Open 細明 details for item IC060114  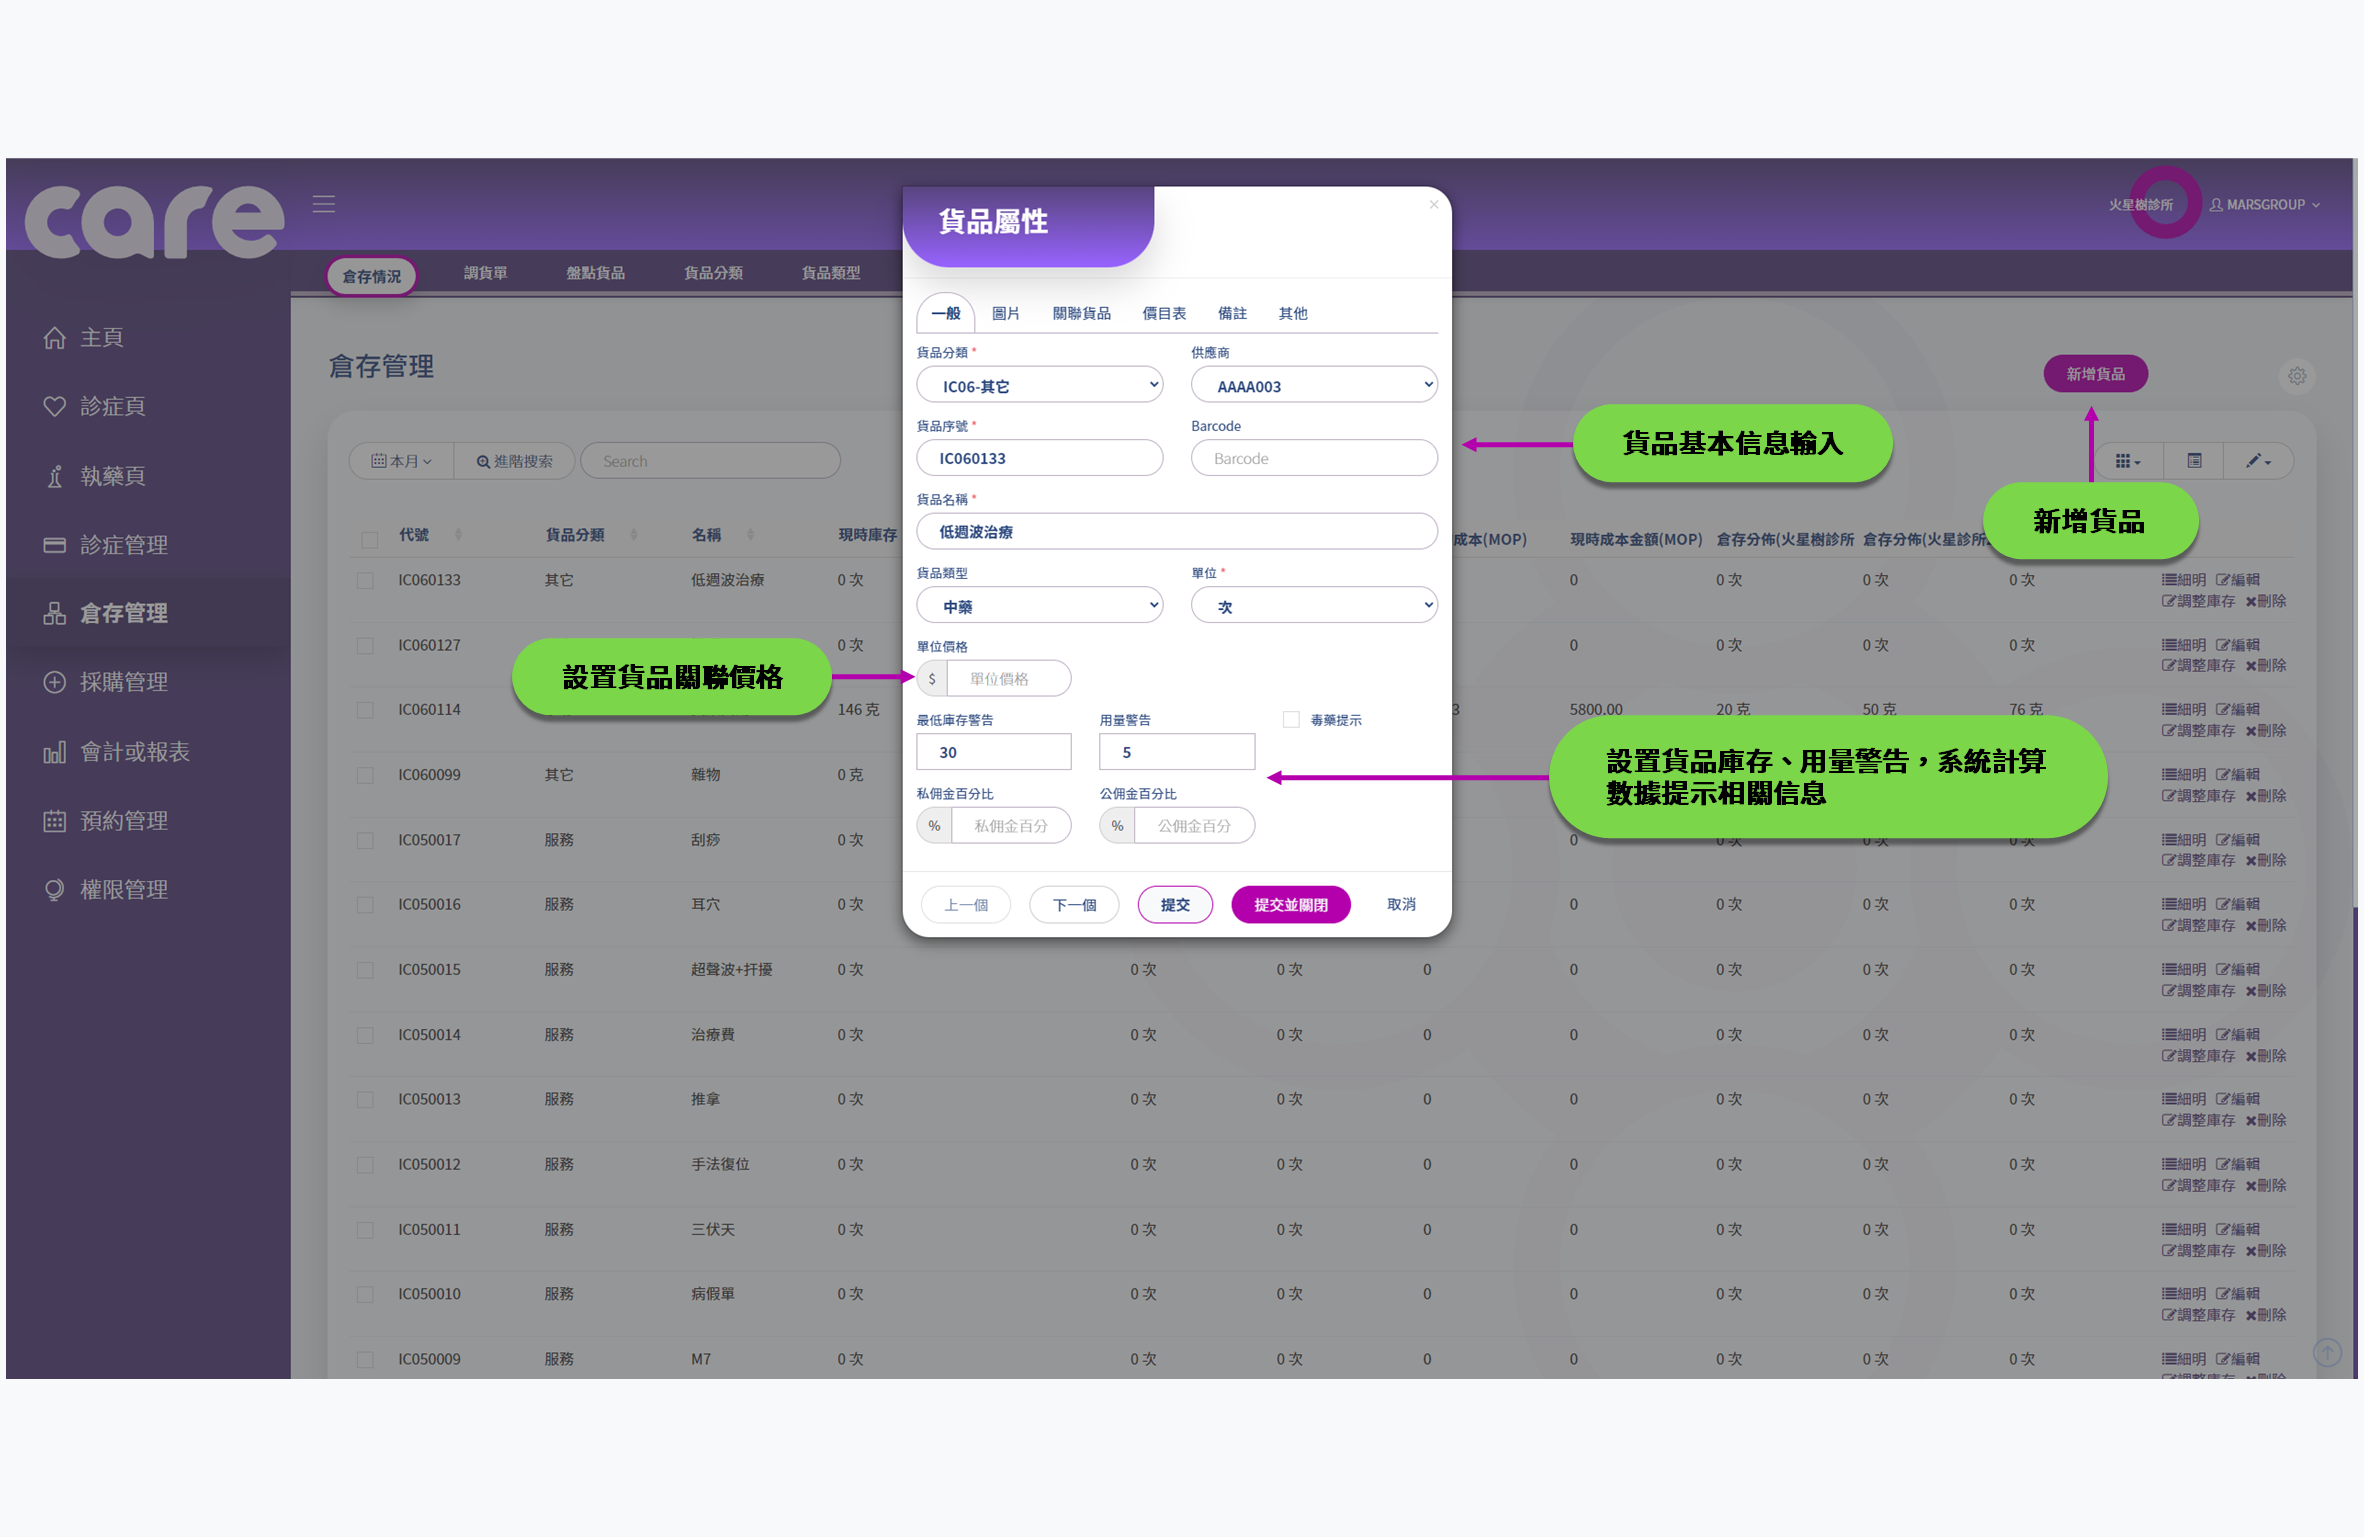coord(2183,709)
